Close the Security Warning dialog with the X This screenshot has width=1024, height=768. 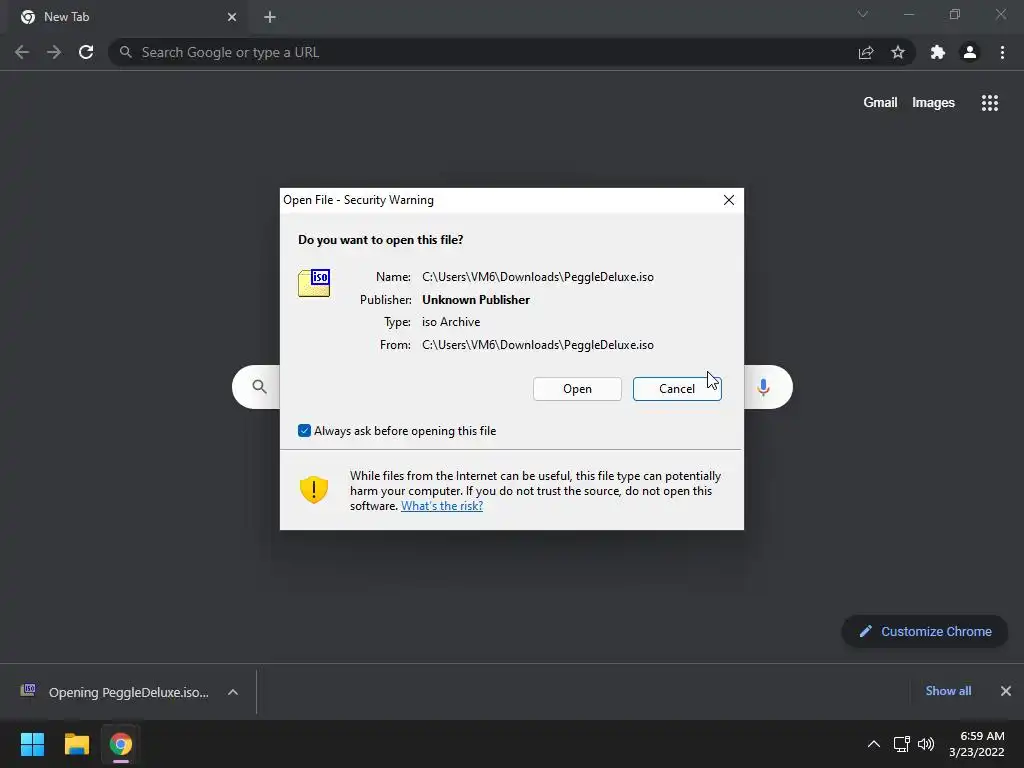(x=729, y=200)
